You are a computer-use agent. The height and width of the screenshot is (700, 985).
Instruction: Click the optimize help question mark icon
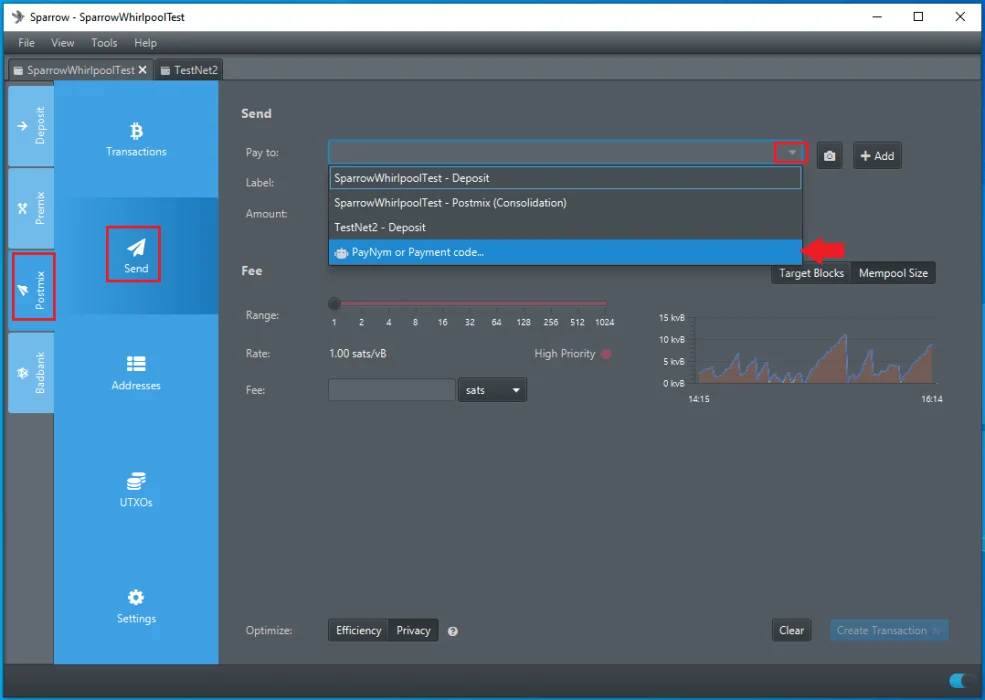pos(453,631)
